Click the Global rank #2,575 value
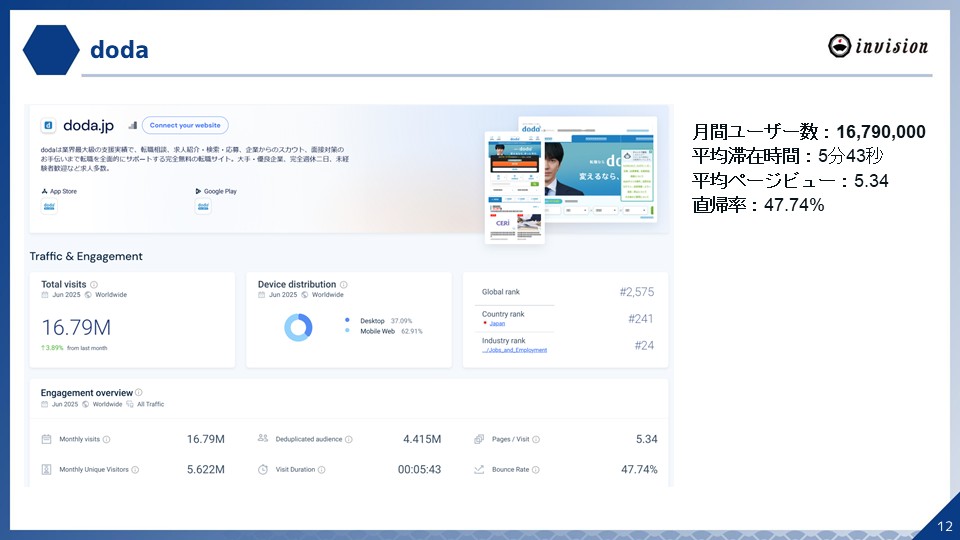This screenshot has height=540, width=960. tap(637, 292)
